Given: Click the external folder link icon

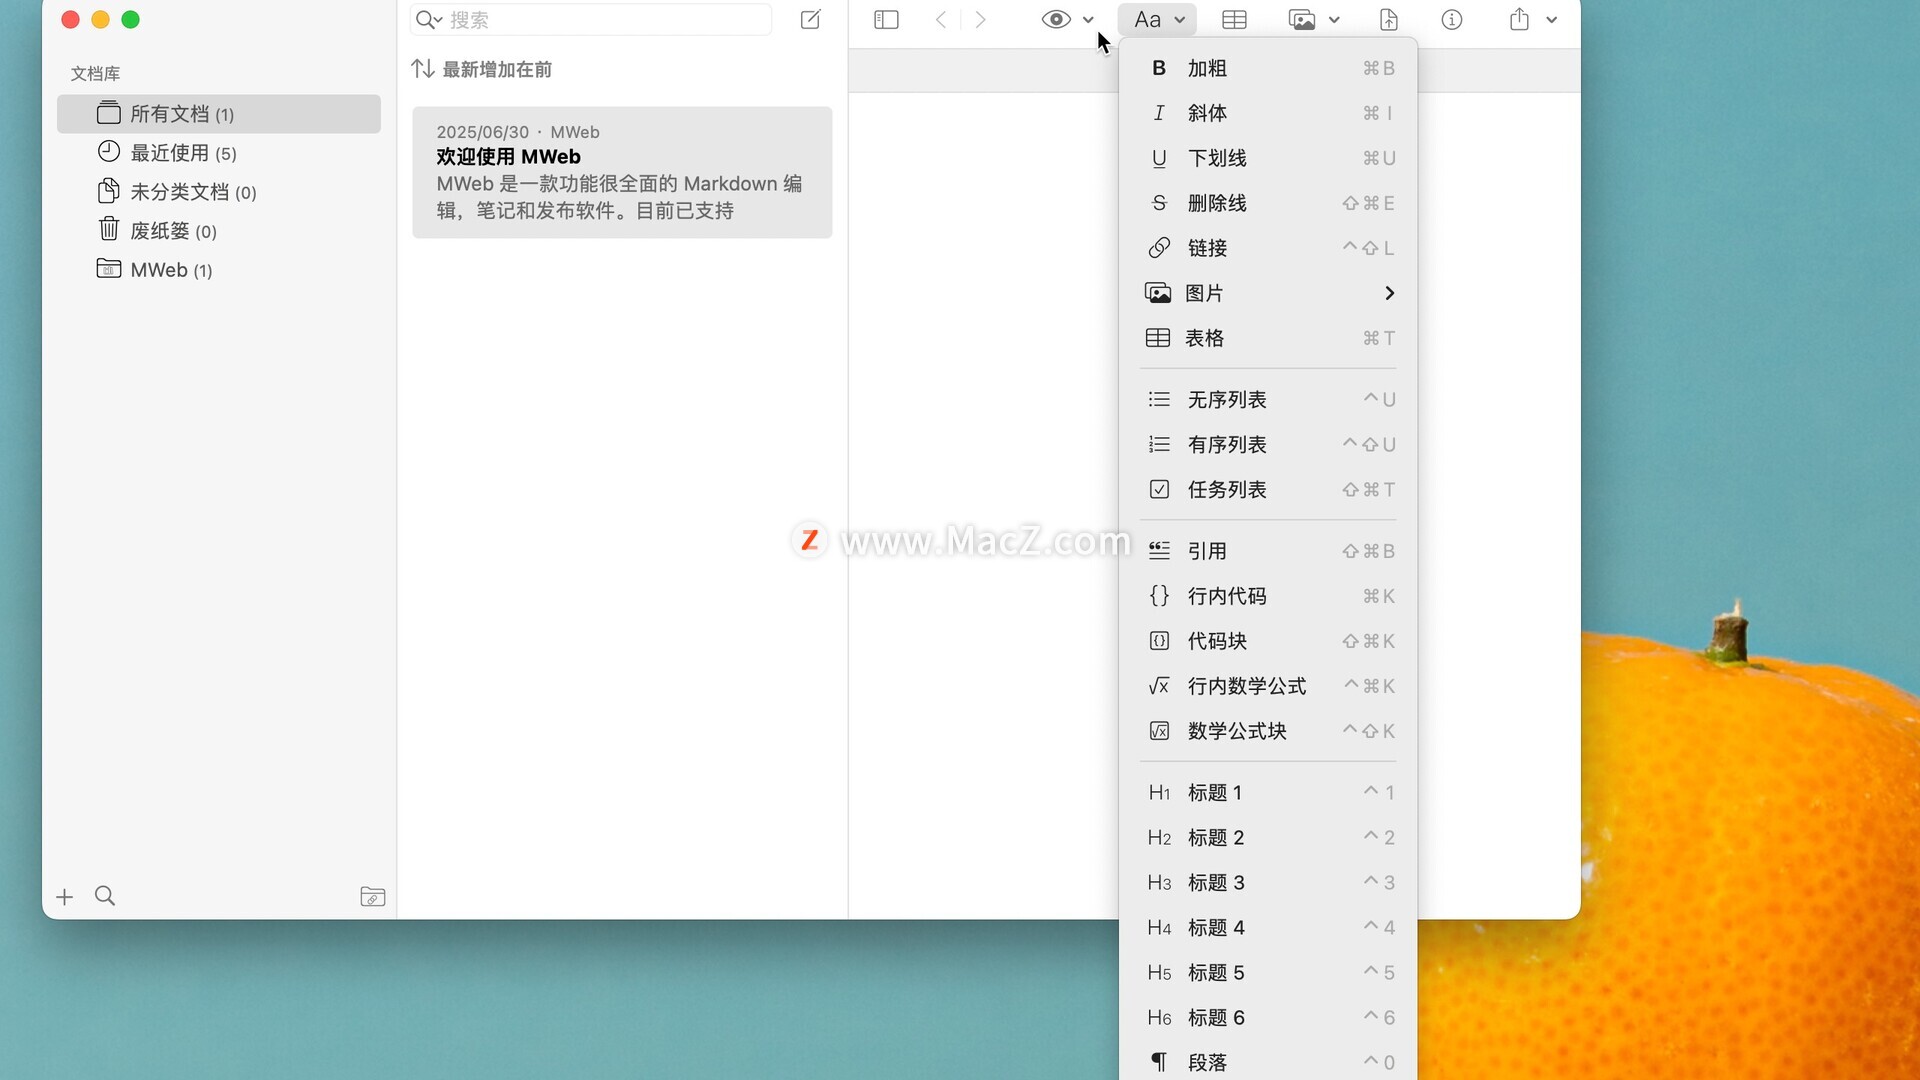Looking at the screenshot, I should pyautogui.click(x=373, y=897).
